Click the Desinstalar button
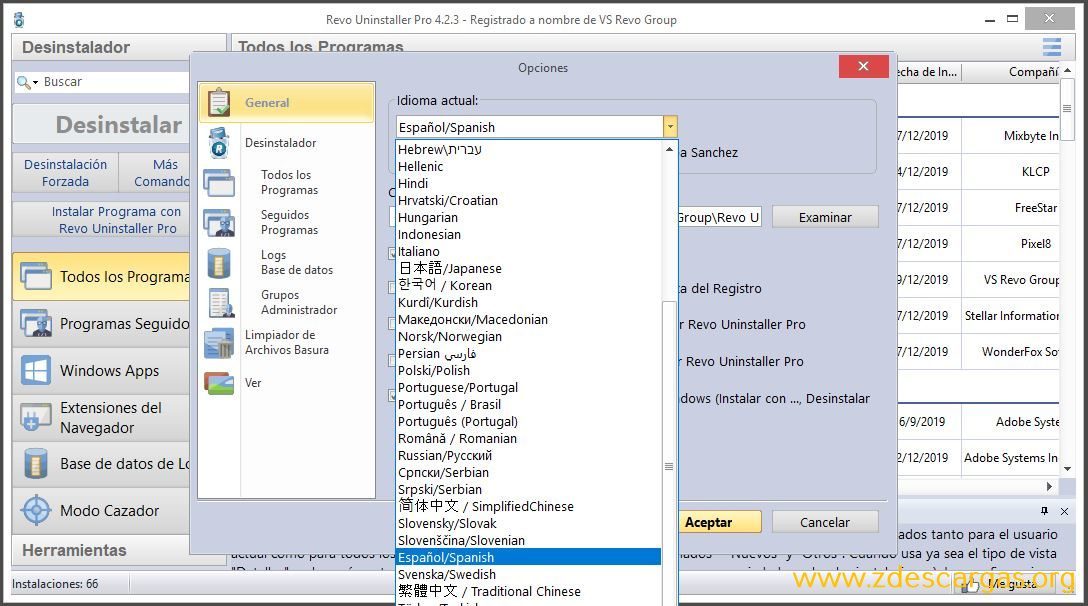The height and width of the screenshot is (606, 1088). tap(101, 124)
